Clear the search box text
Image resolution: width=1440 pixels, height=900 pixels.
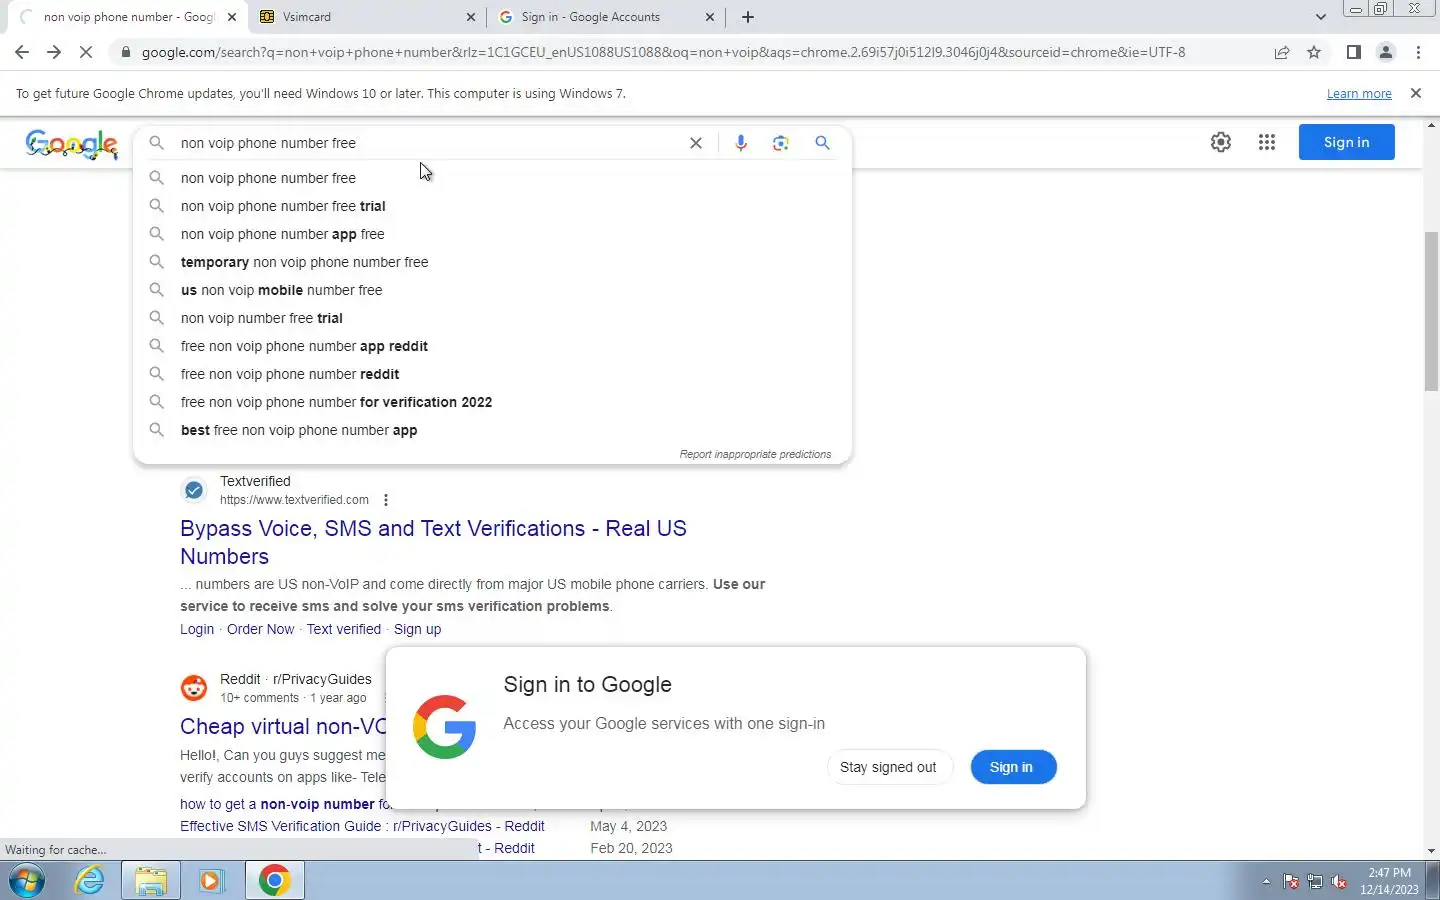[696, 143]
